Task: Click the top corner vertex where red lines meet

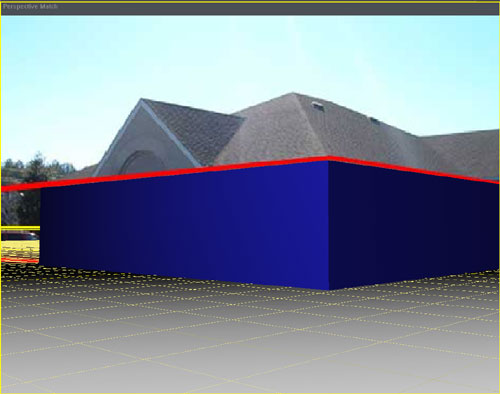Action: click(x=329, y=159)
